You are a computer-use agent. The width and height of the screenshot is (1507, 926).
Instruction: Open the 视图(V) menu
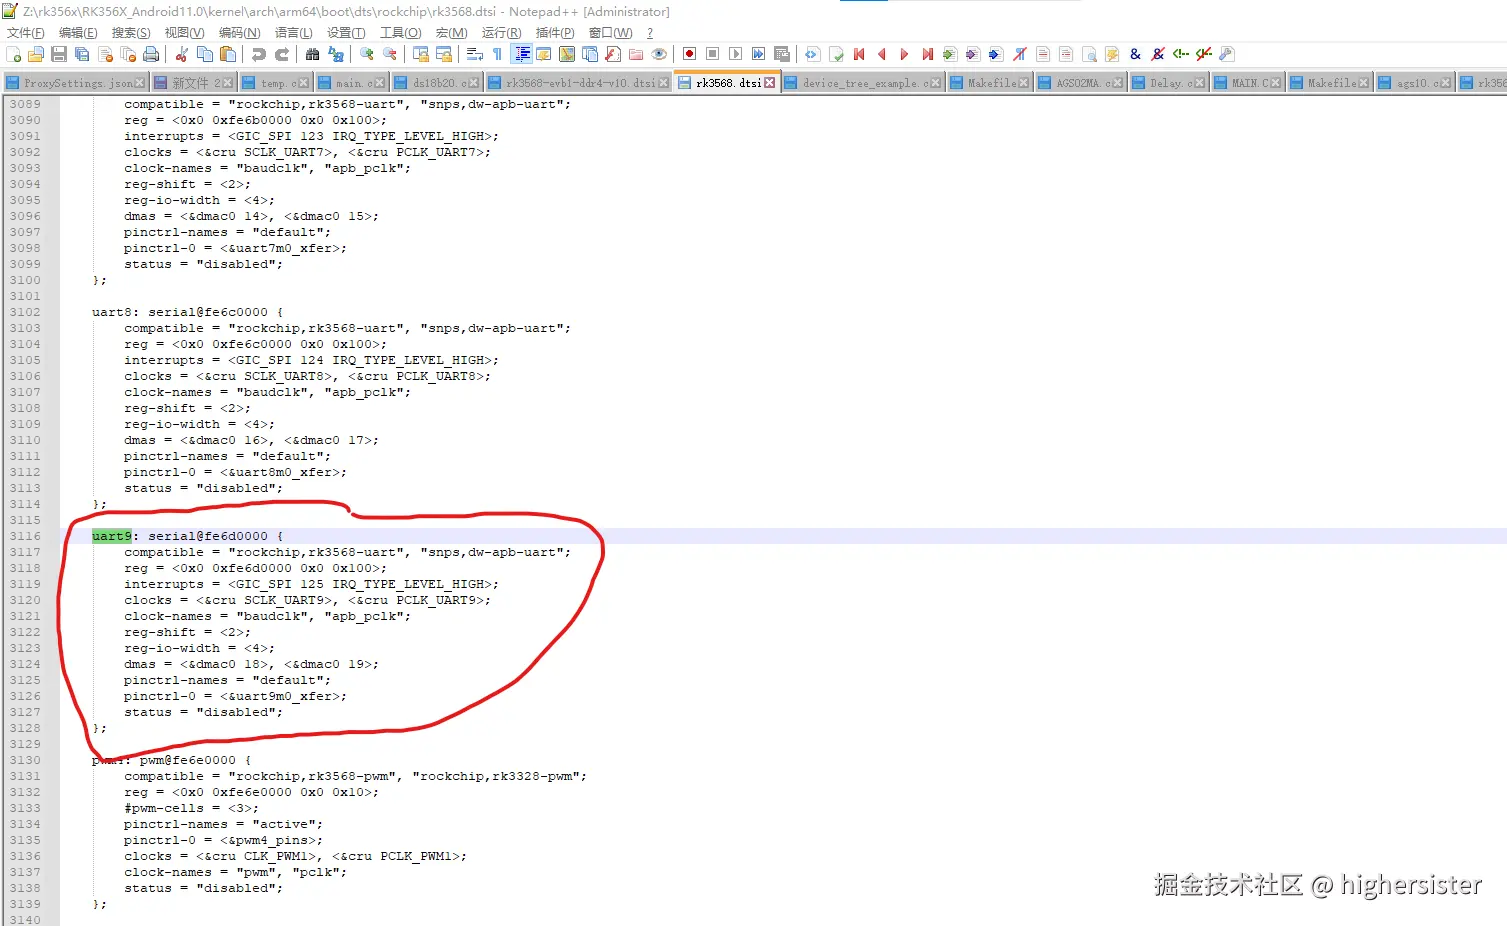pyautogui.click(x=185, y=33)
